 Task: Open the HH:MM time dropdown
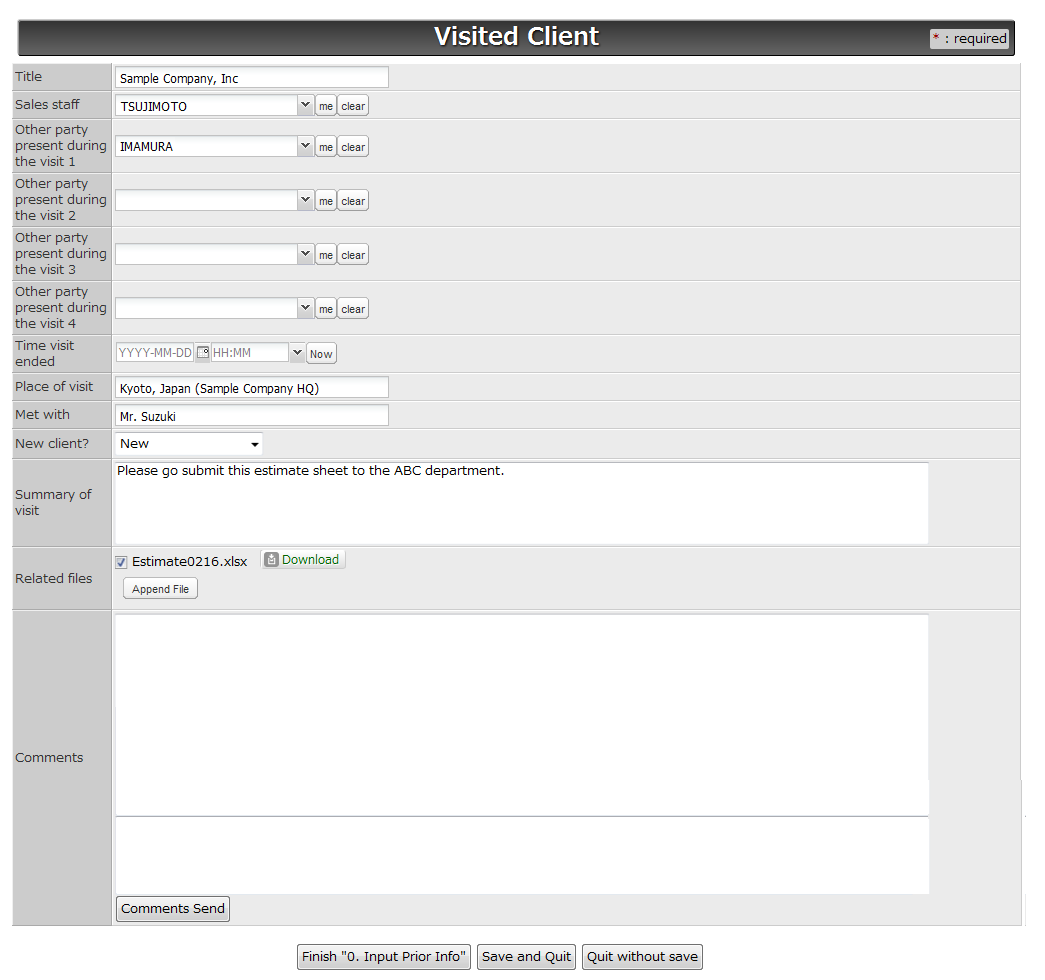pos(296,352)
